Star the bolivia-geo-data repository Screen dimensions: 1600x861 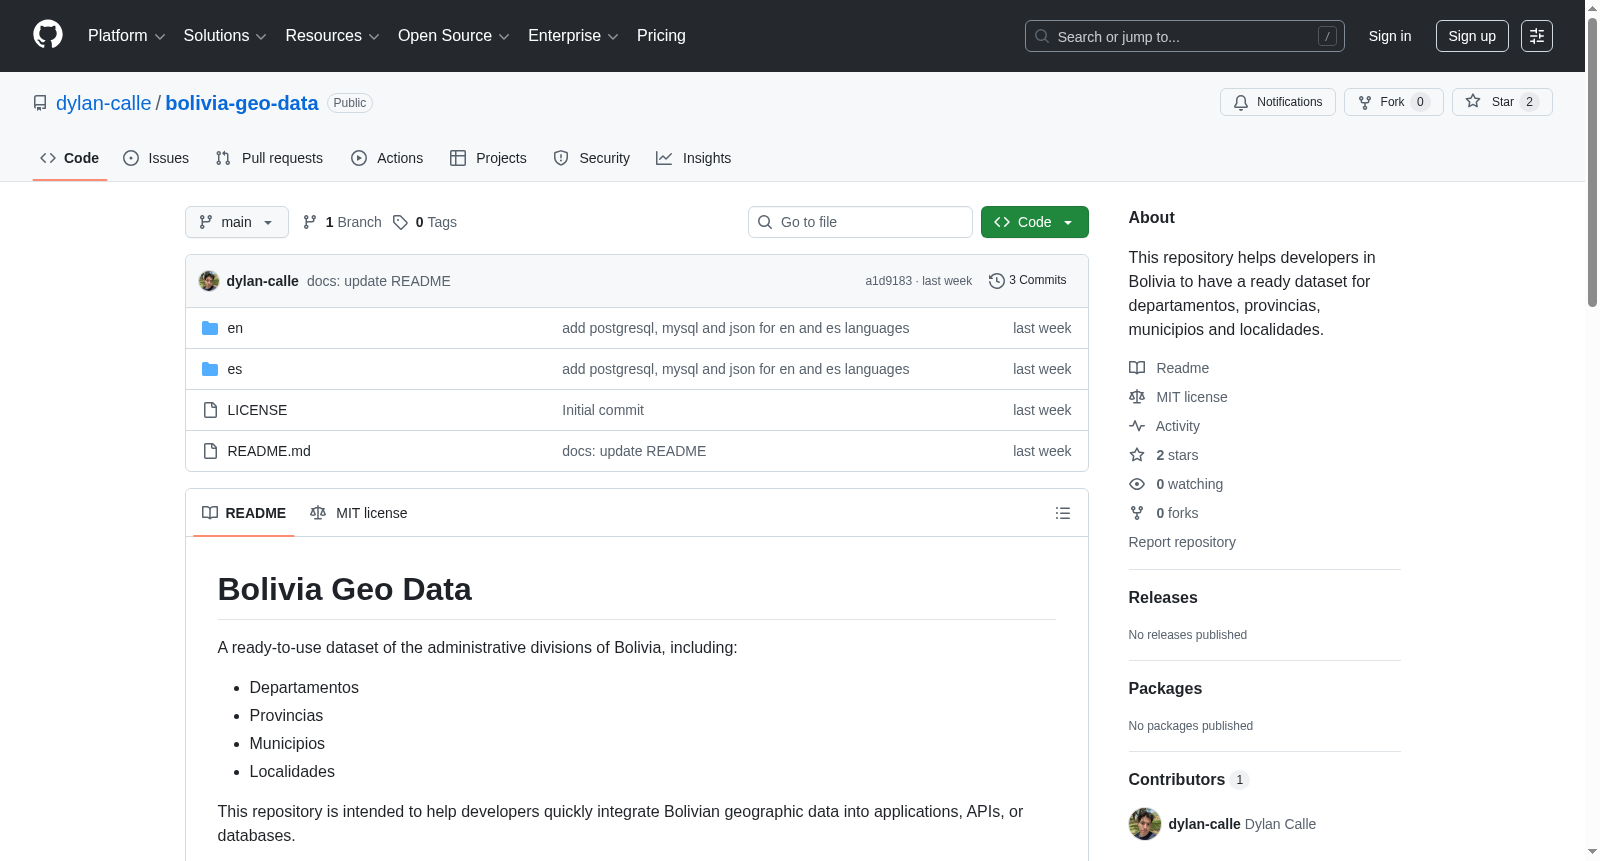point(1502,102)
